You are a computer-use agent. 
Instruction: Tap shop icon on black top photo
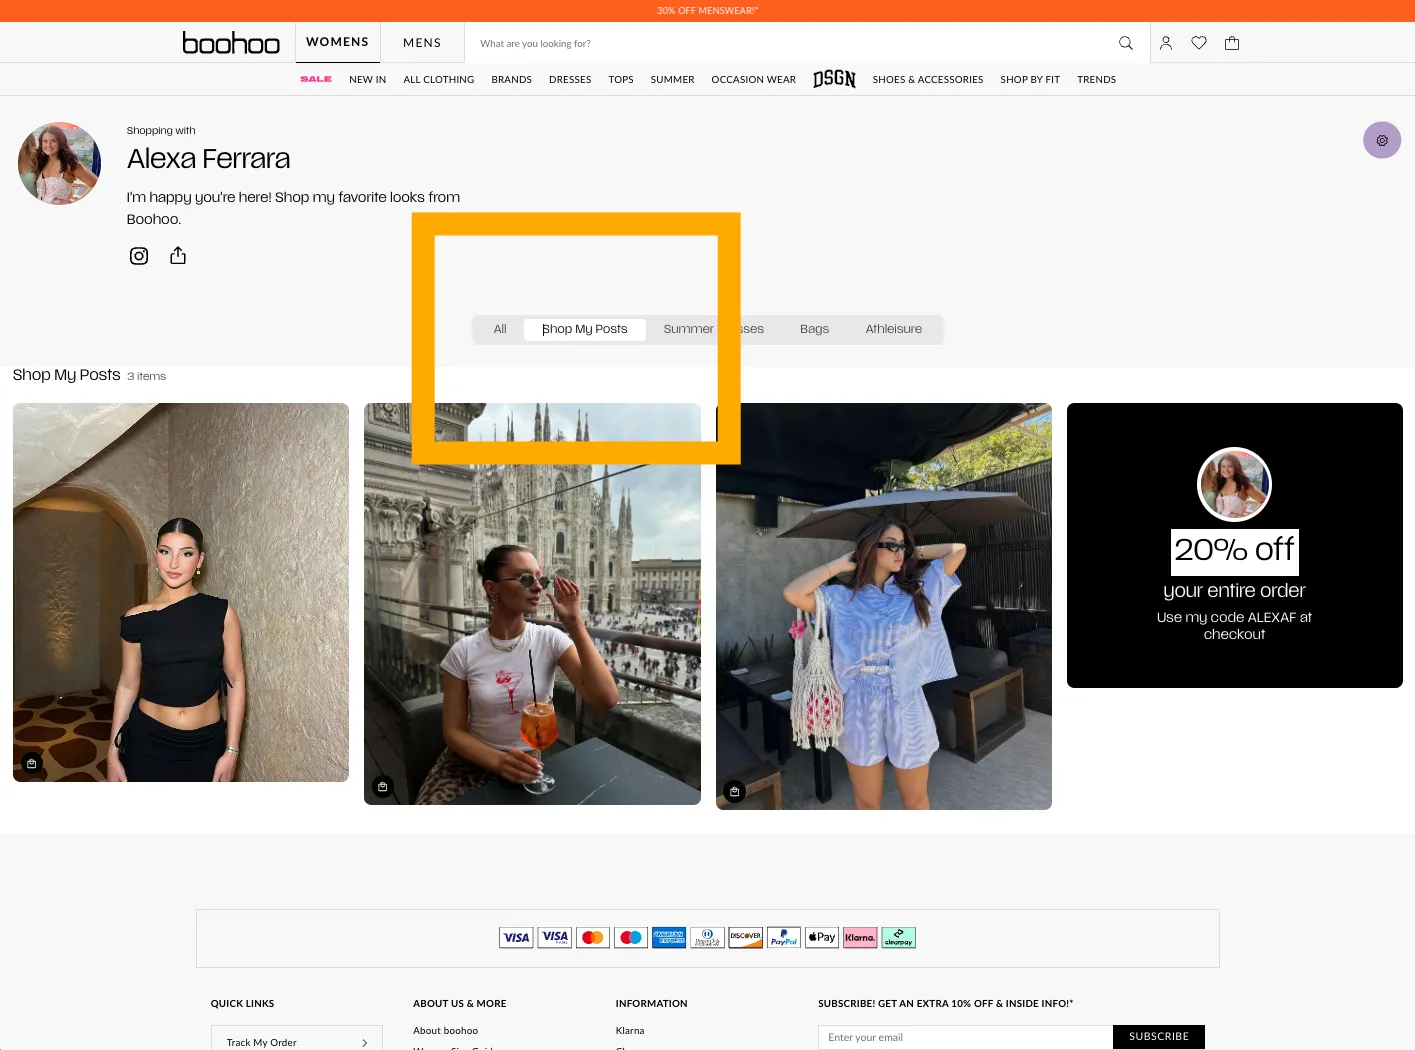pos(32,764)
